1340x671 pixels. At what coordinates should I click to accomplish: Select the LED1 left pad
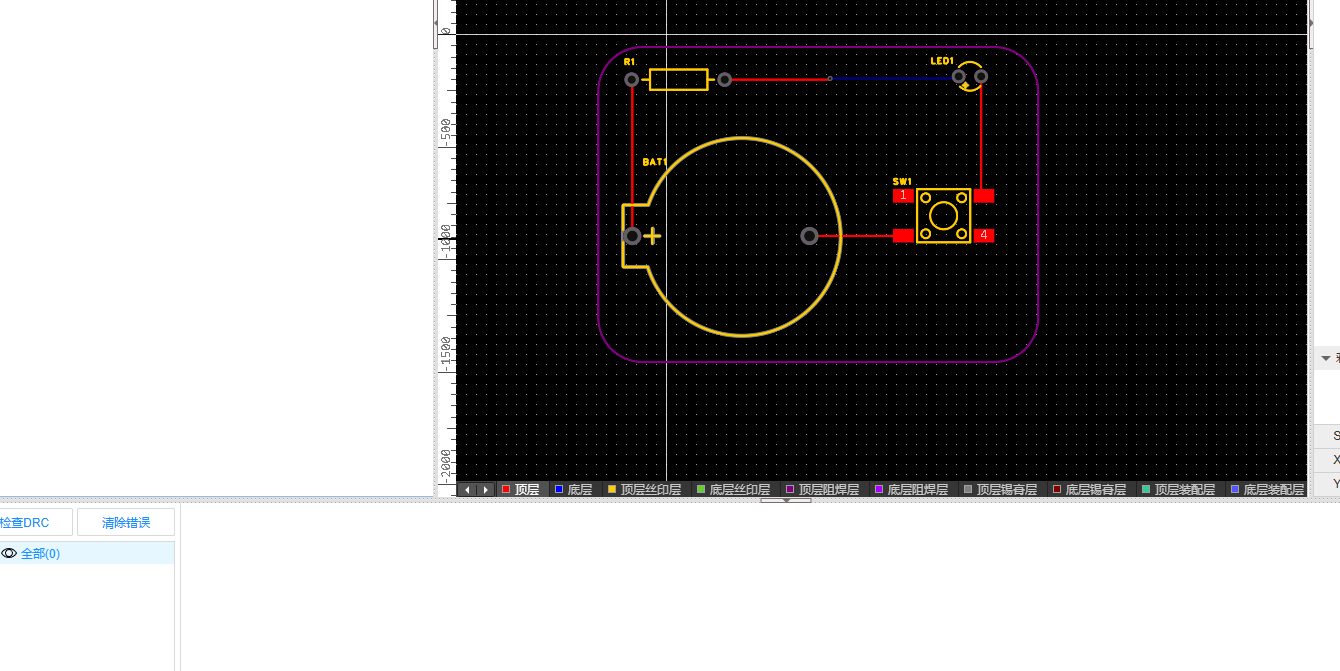pos(959,76)
